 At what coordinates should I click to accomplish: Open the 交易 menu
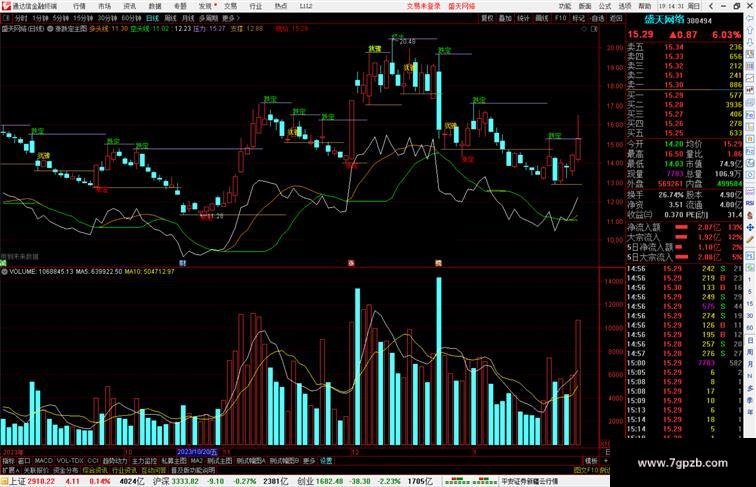[x=230, y=6]
